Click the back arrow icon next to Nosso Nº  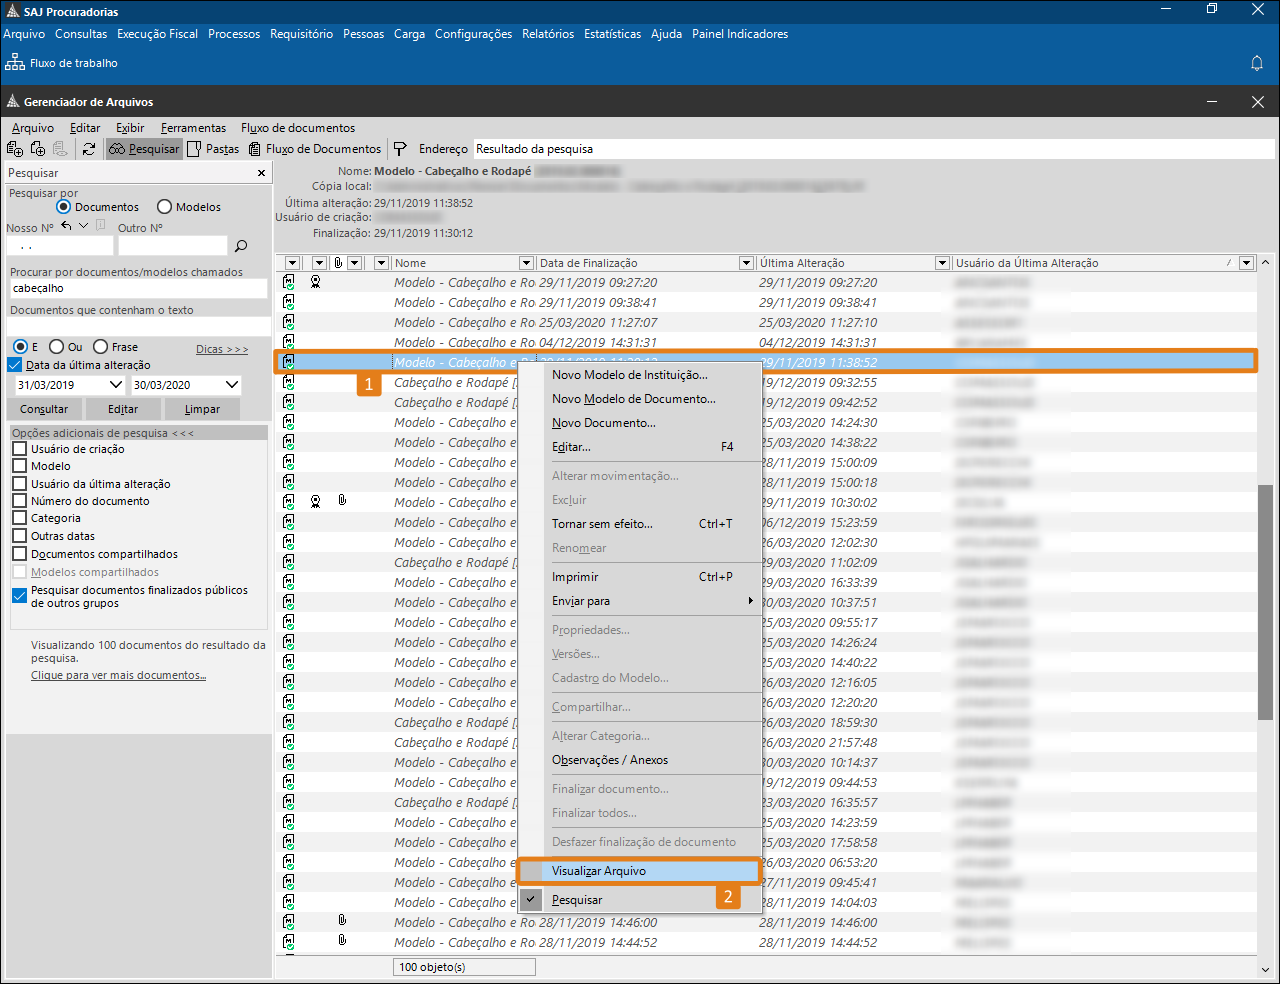point(67,226)
